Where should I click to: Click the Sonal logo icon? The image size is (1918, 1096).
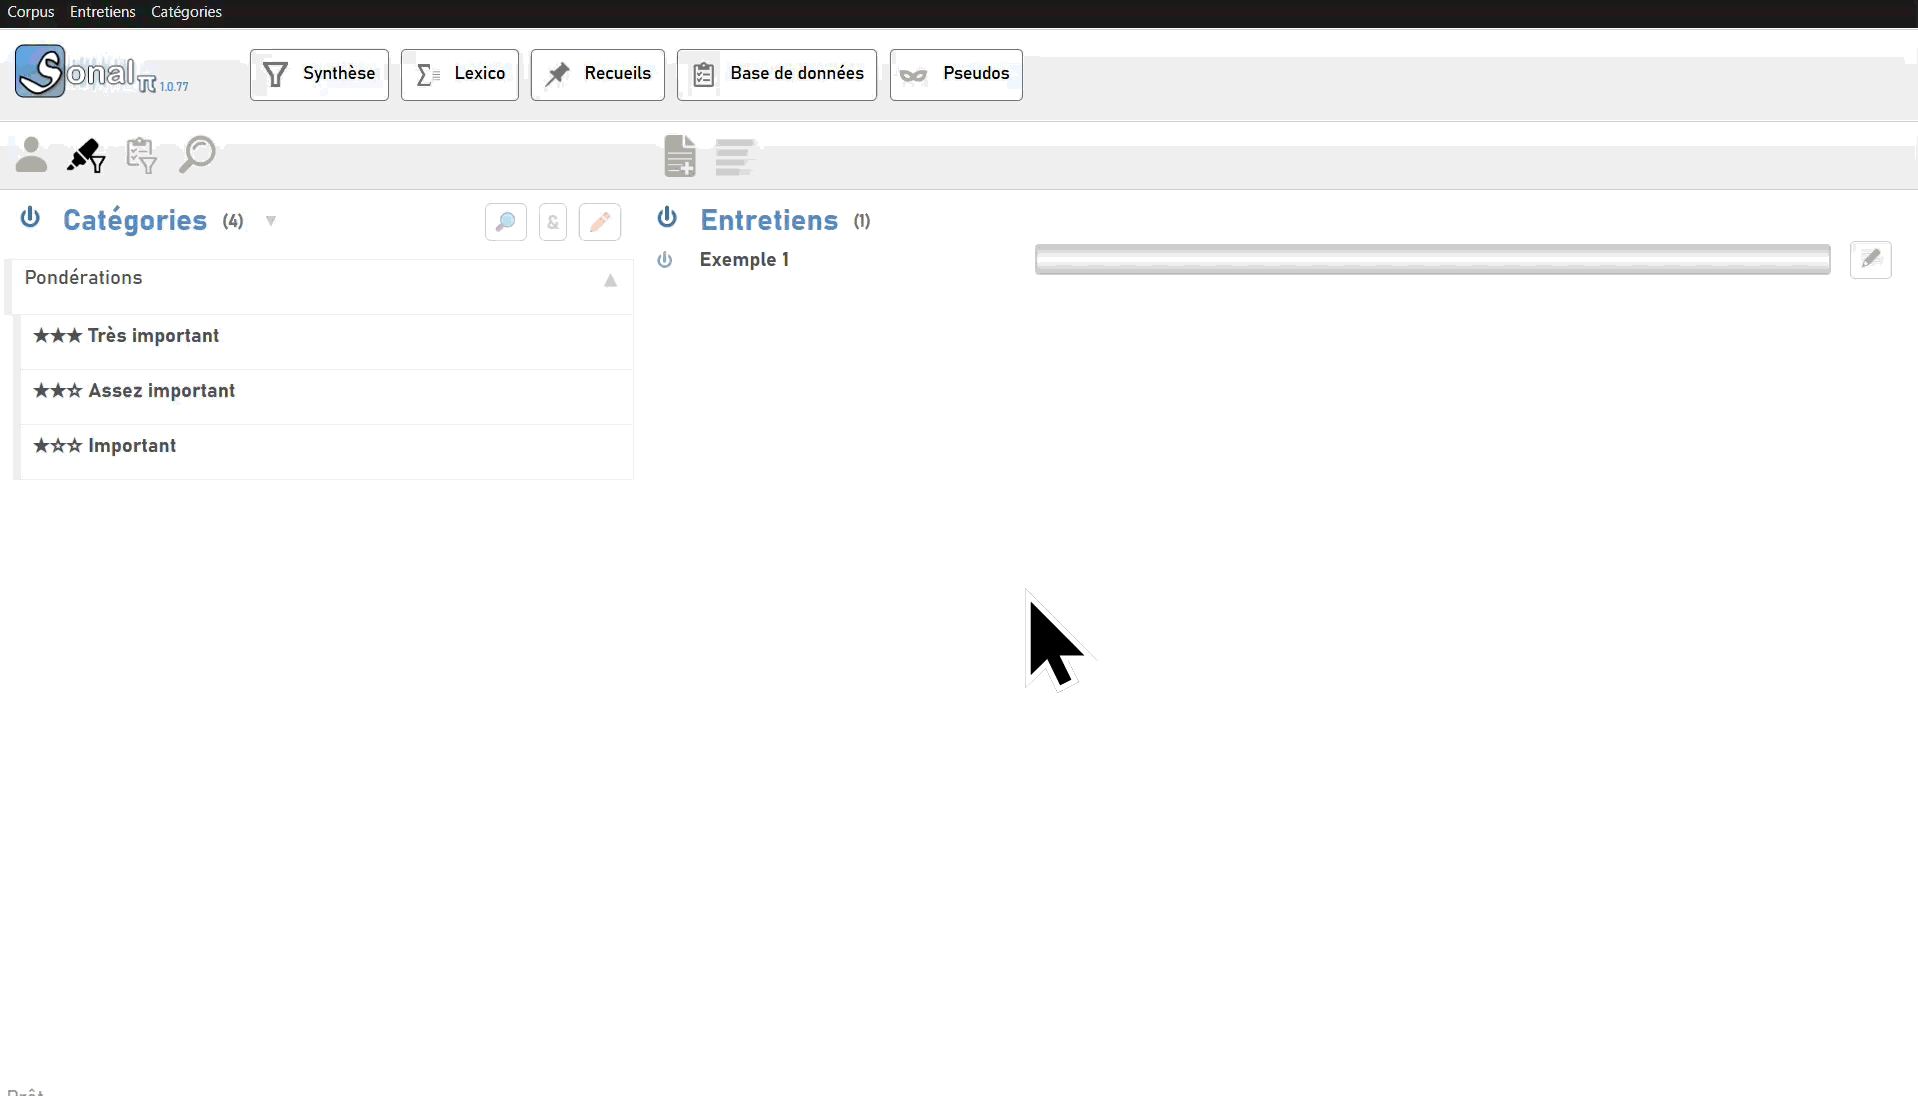[40, 71]
